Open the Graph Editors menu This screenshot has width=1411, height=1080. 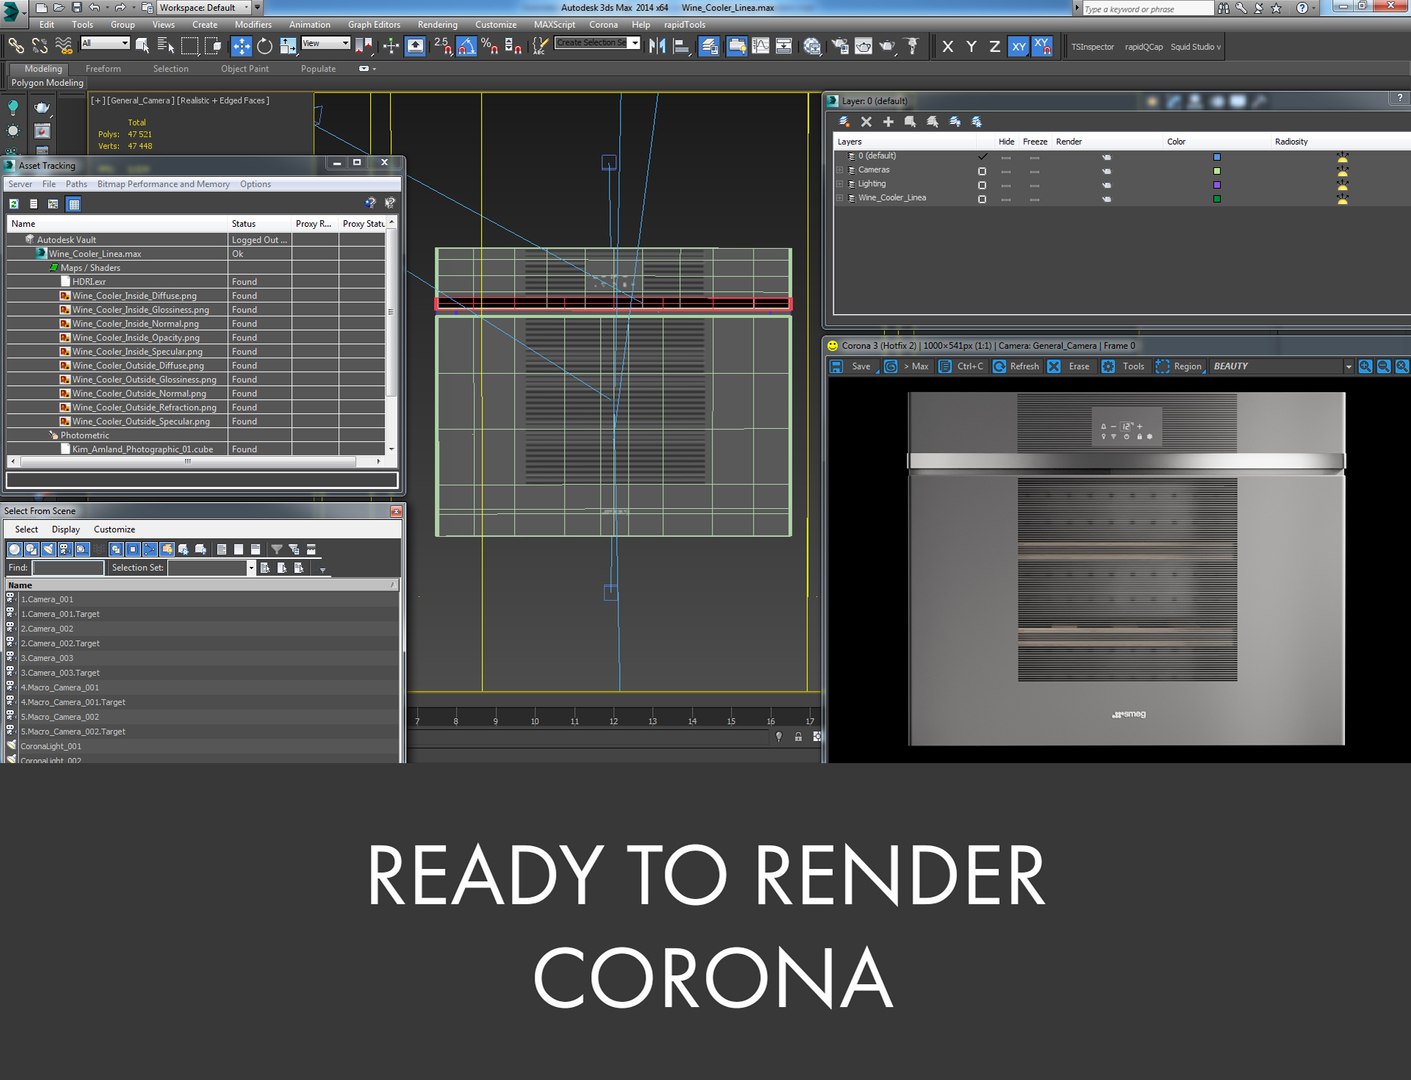click(x=374, y=25)
